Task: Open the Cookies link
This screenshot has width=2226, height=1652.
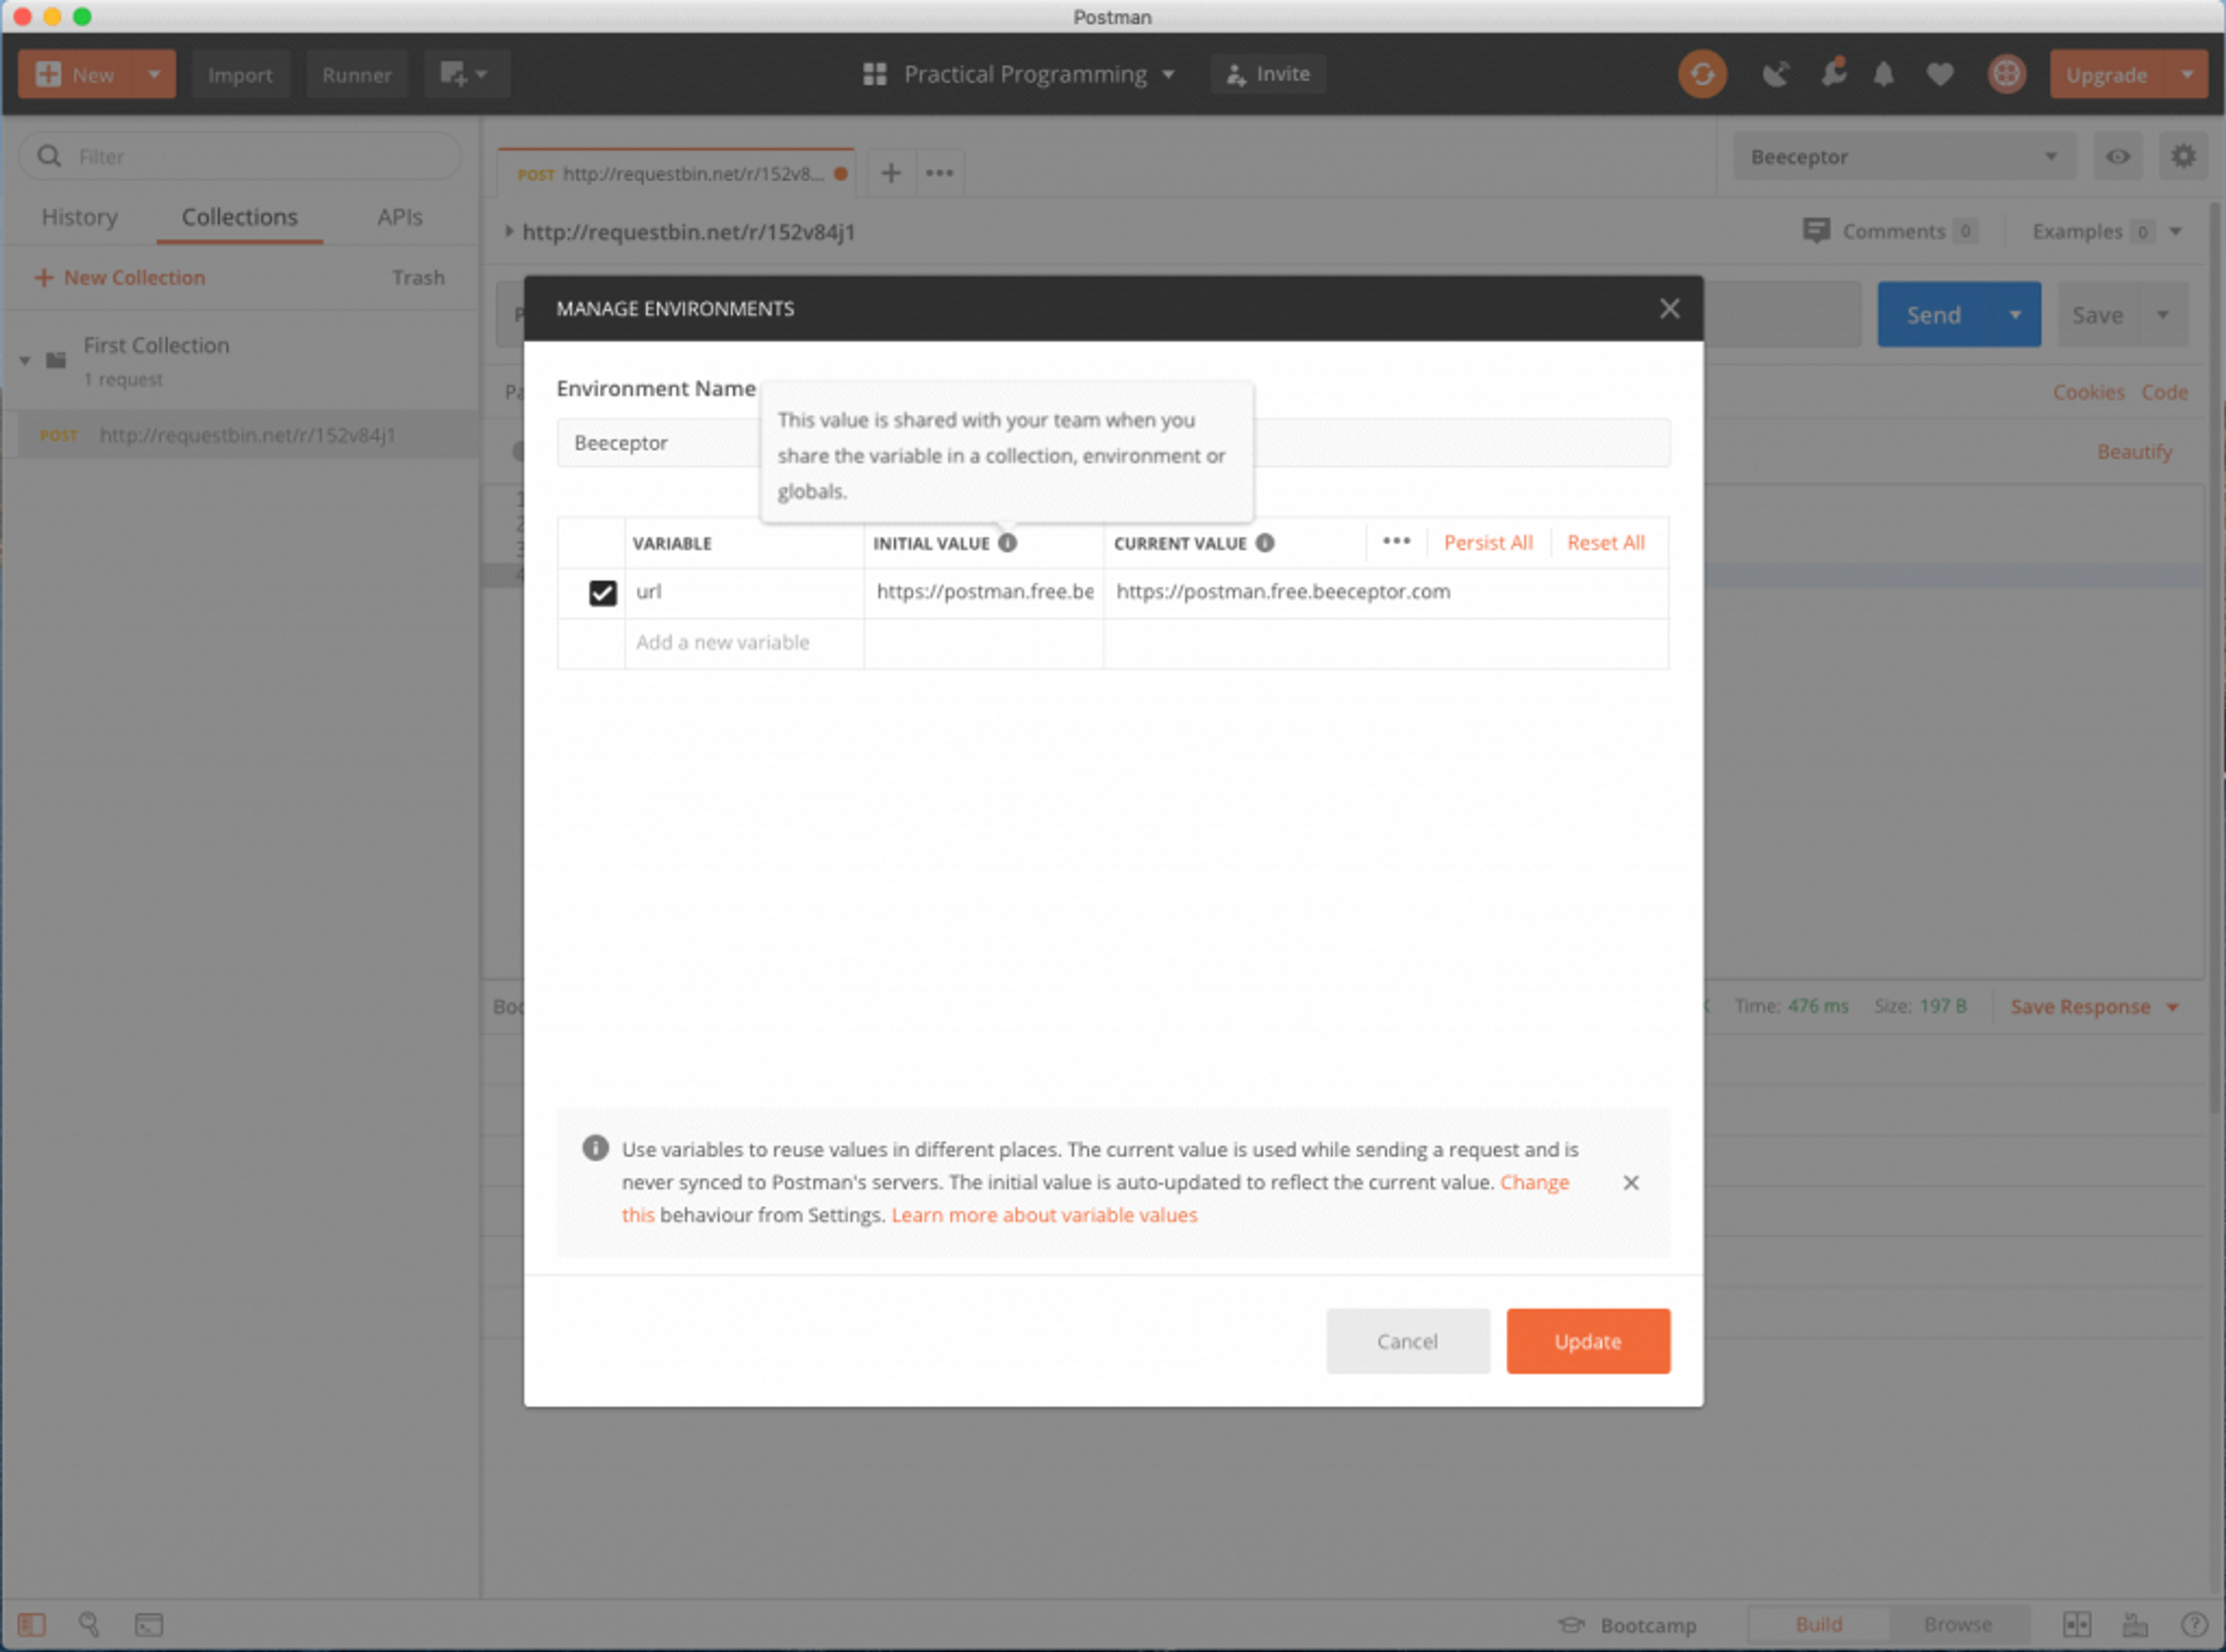Action: point(2088,392)
